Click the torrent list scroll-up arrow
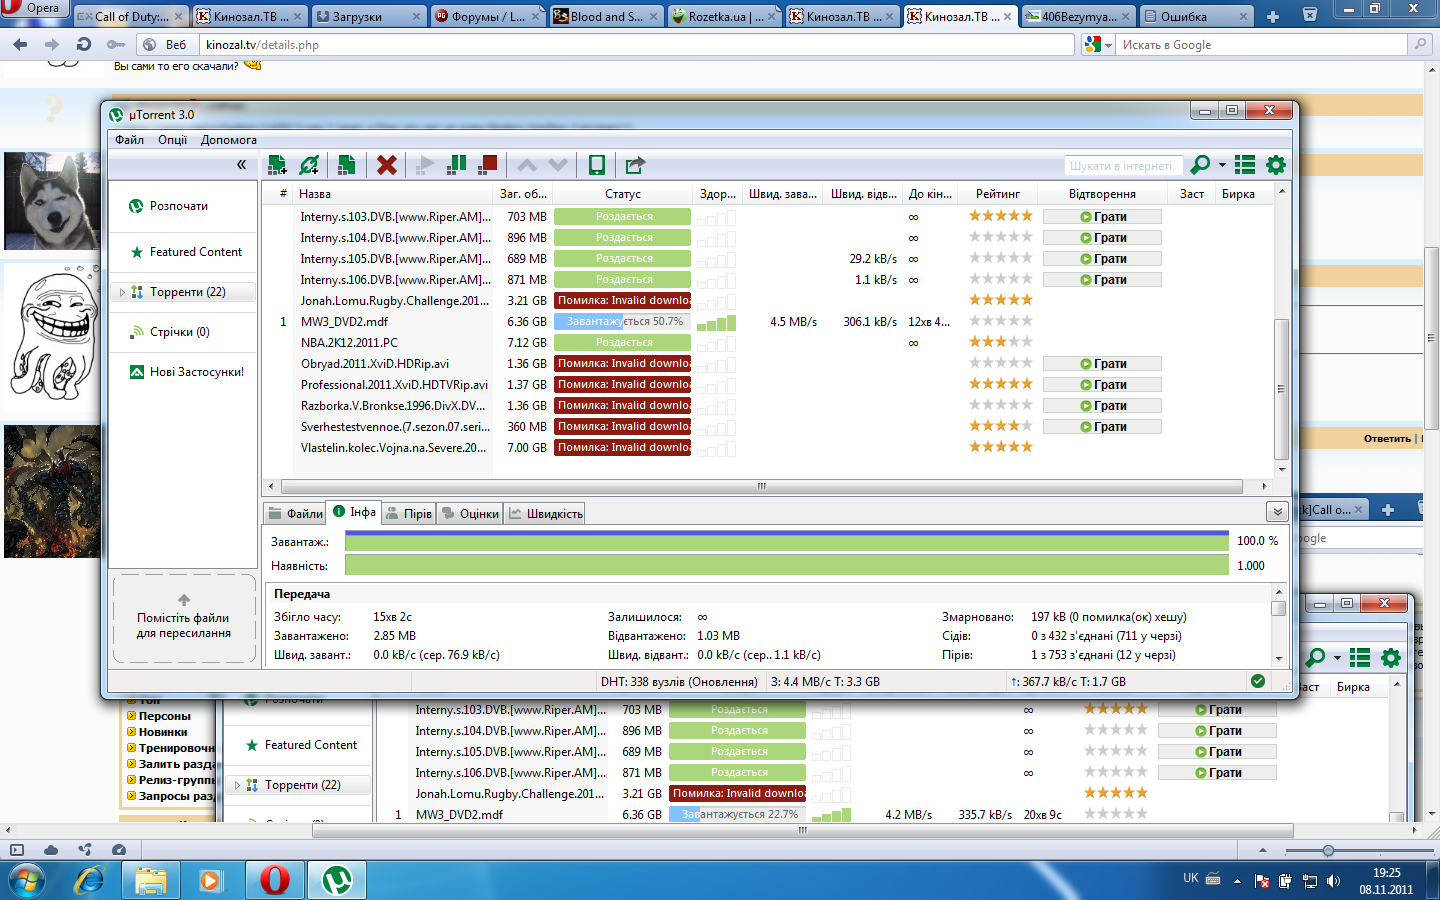This screenshot has height=900, width=1440. point(1282,191)
